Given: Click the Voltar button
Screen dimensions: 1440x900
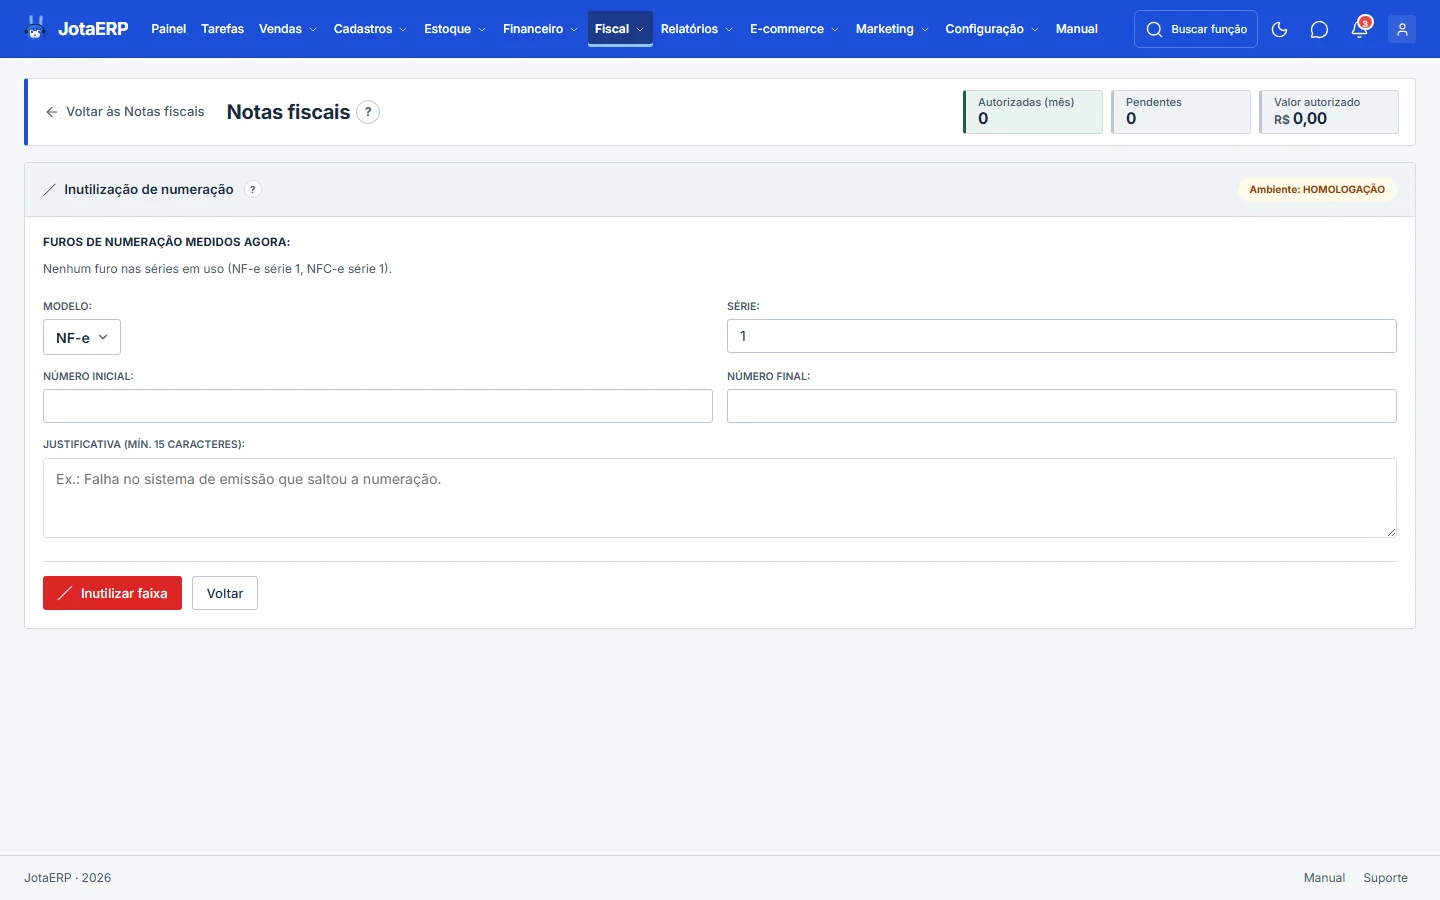Looking at the screenshot, I should pyautogui.click(x=225, y=593).
